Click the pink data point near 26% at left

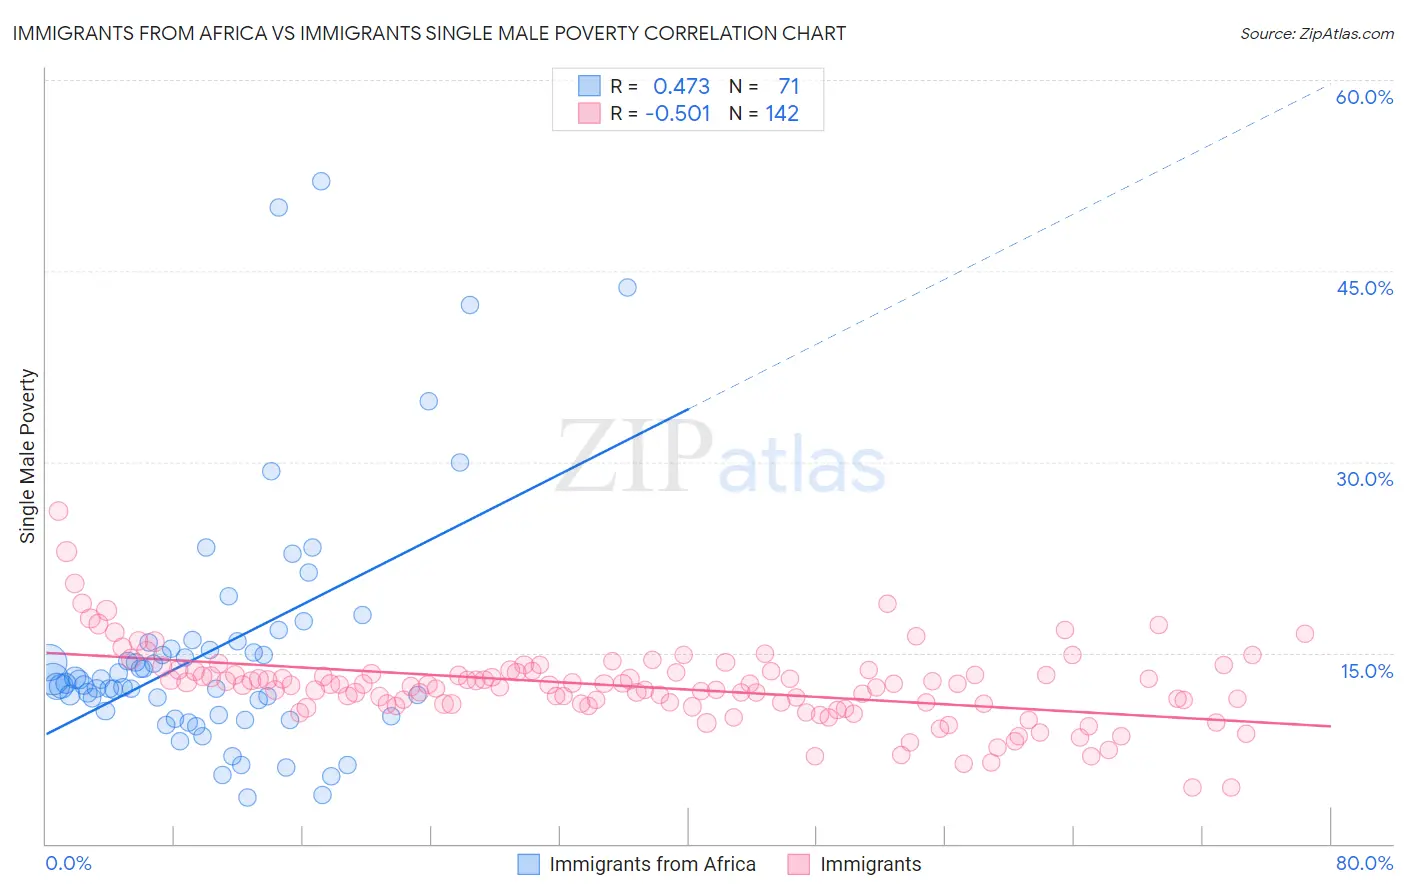[58, 511]
